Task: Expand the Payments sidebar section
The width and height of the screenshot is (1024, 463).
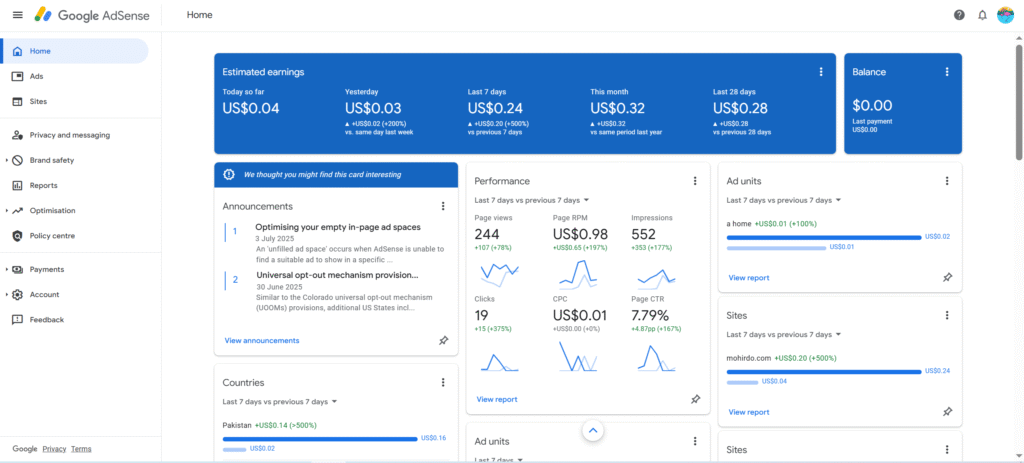Action: tap(7, 270)
